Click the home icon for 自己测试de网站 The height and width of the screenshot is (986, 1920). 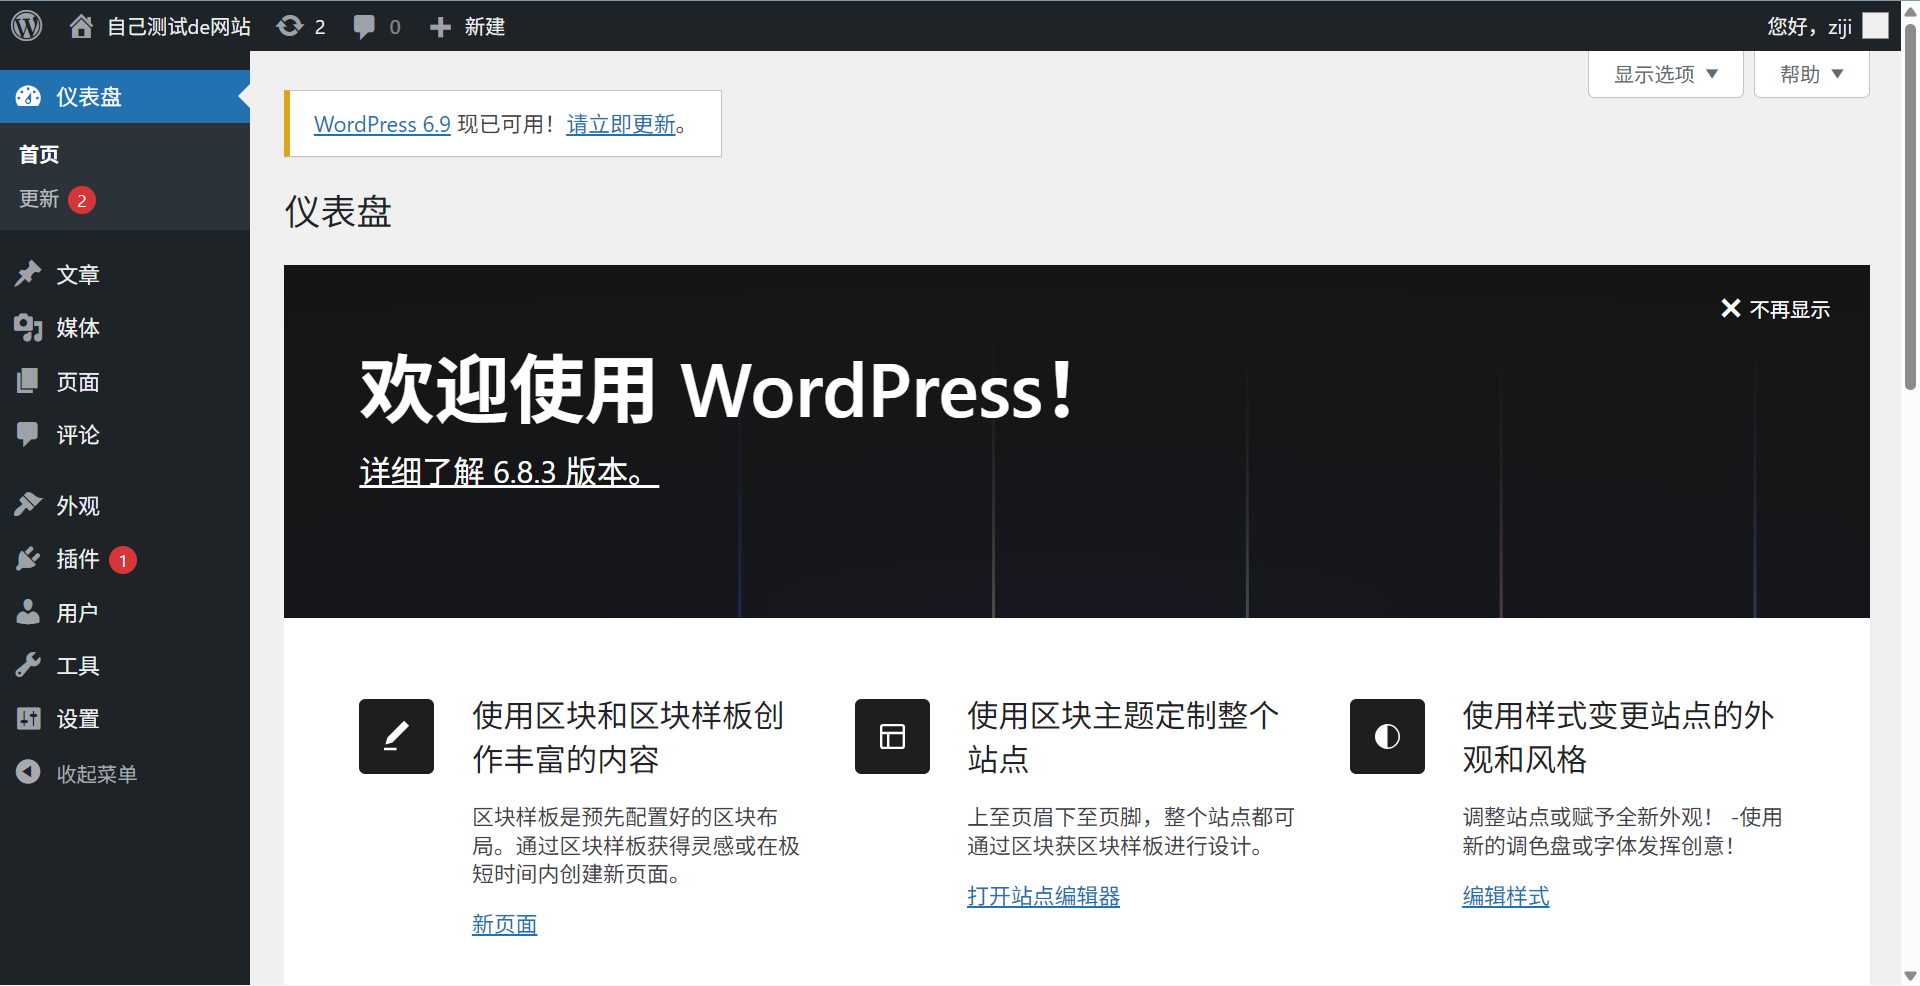pos(81,26)
